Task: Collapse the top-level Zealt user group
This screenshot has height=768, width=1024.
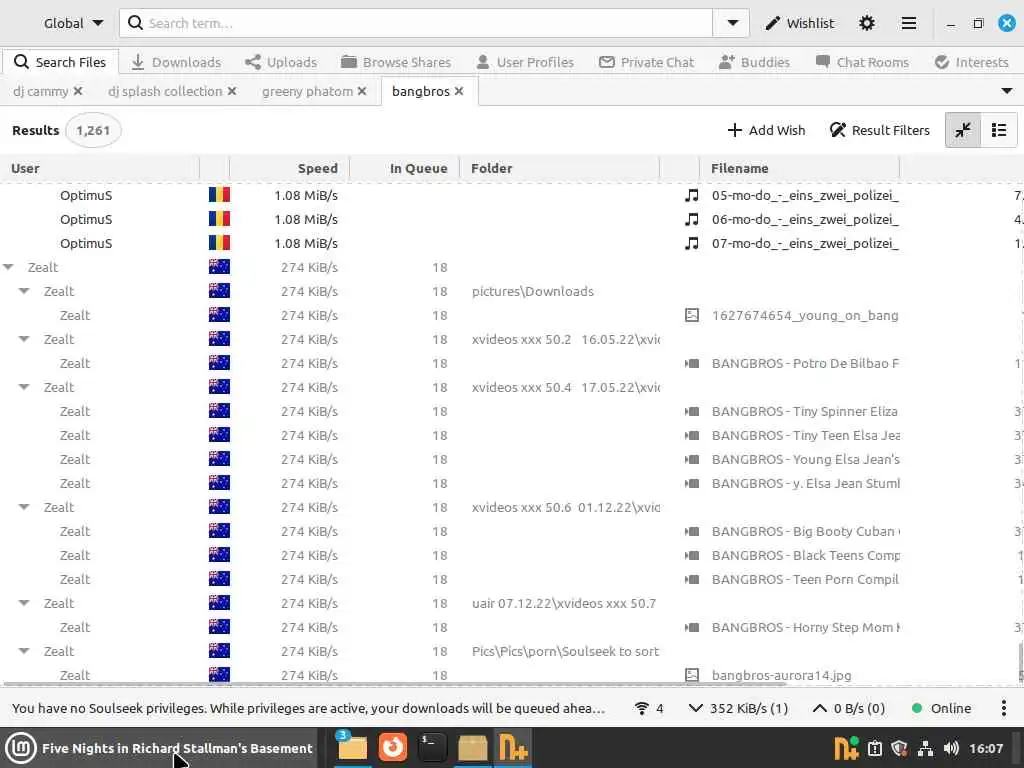Action: 8,267
